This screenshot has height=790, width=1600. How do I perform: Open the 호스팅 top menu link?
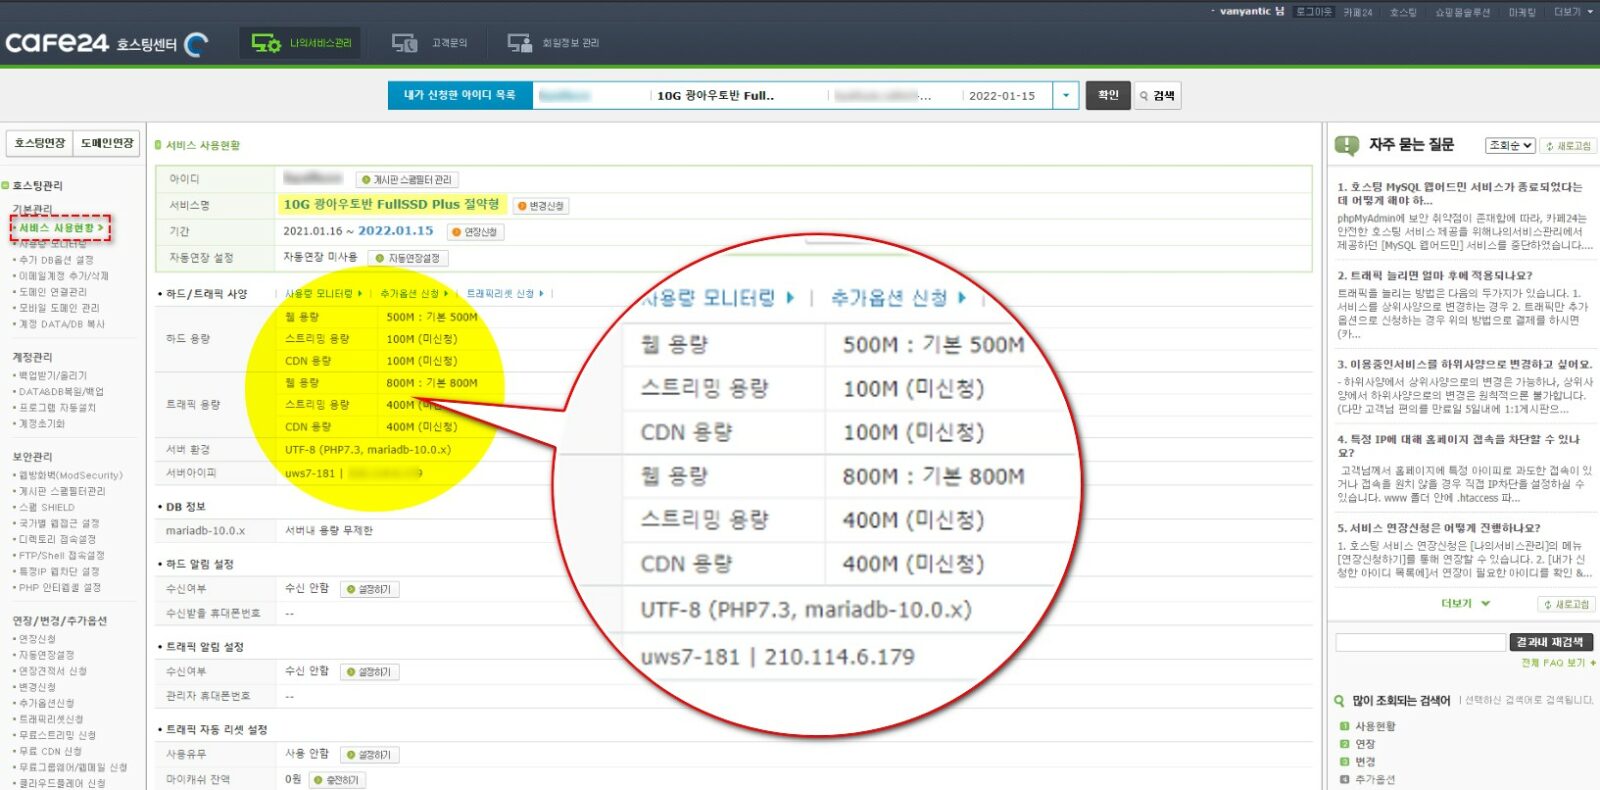[1403, 12]
